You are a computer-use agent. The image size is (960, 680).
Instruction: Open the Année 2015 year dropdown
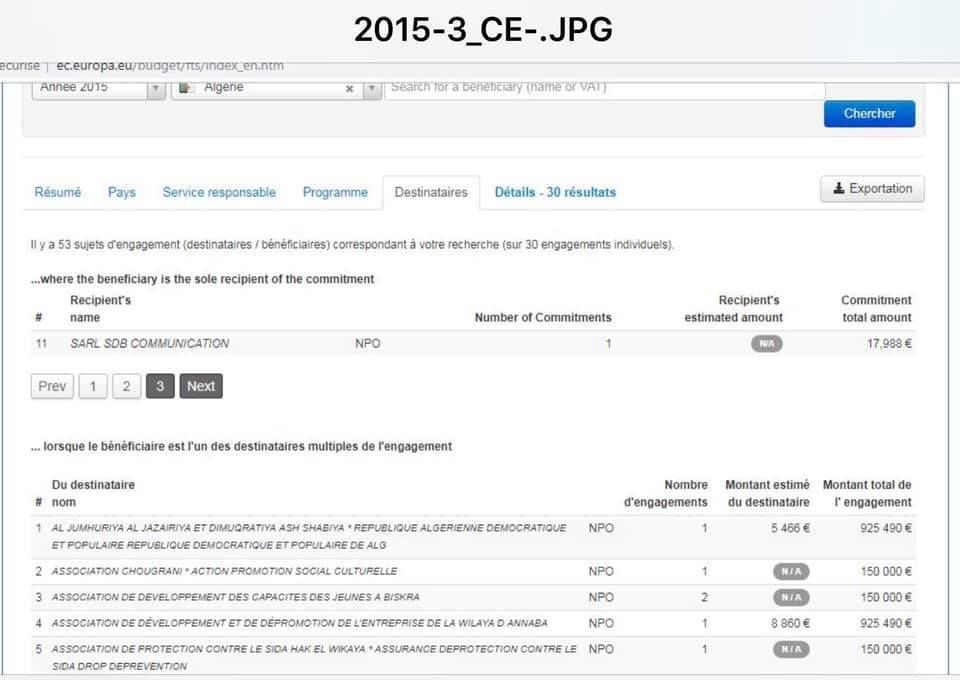[98, 88]
